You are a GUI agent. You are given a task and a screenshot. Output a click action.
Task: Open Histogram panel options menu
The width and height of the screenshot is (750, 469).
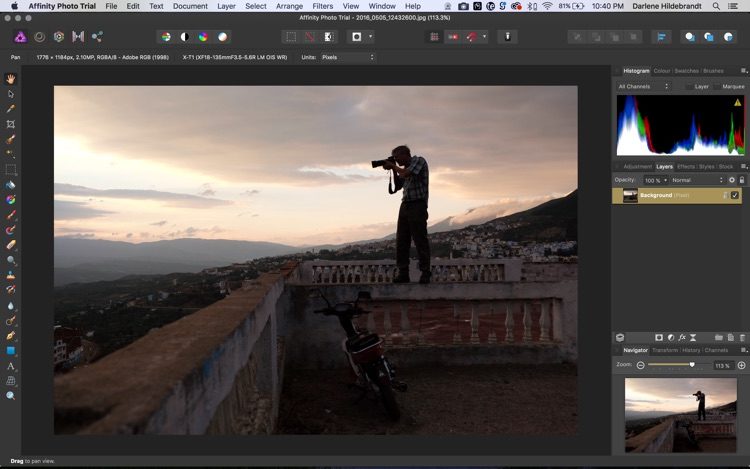743,71
